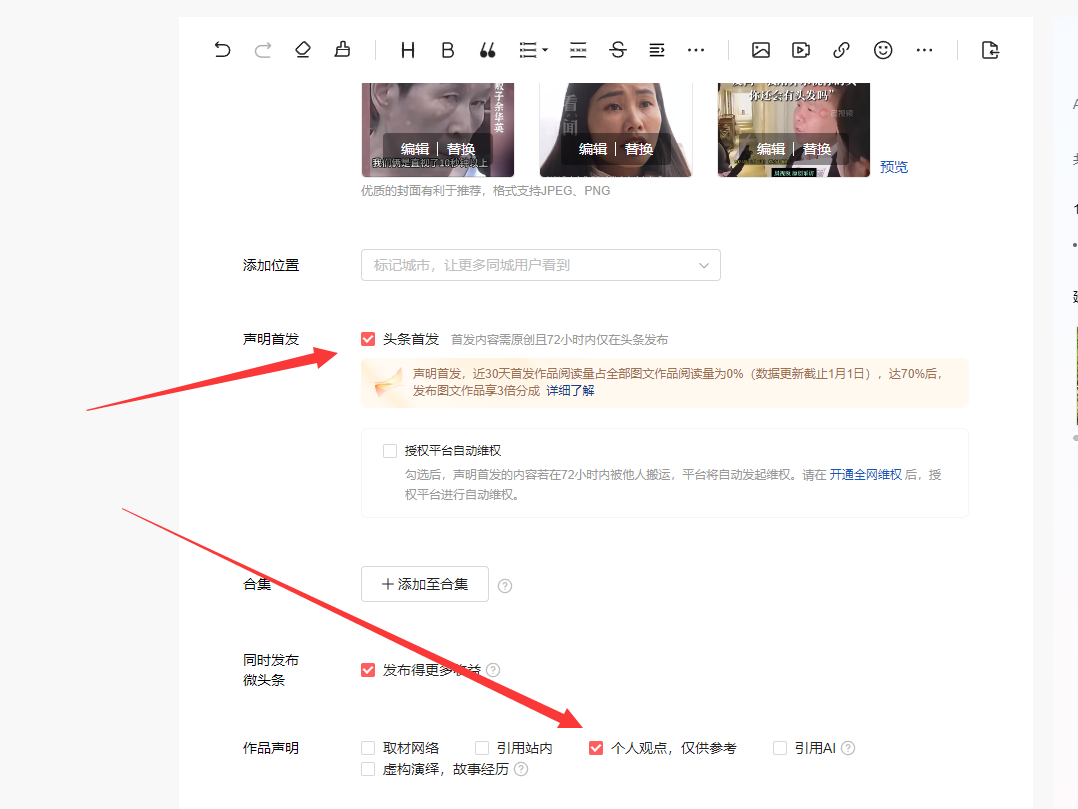This screenshot has height=809, width=1078.
Task: Uncheck the 发布得更多 micro-headline checkbox
Action: tap(368, 670)
